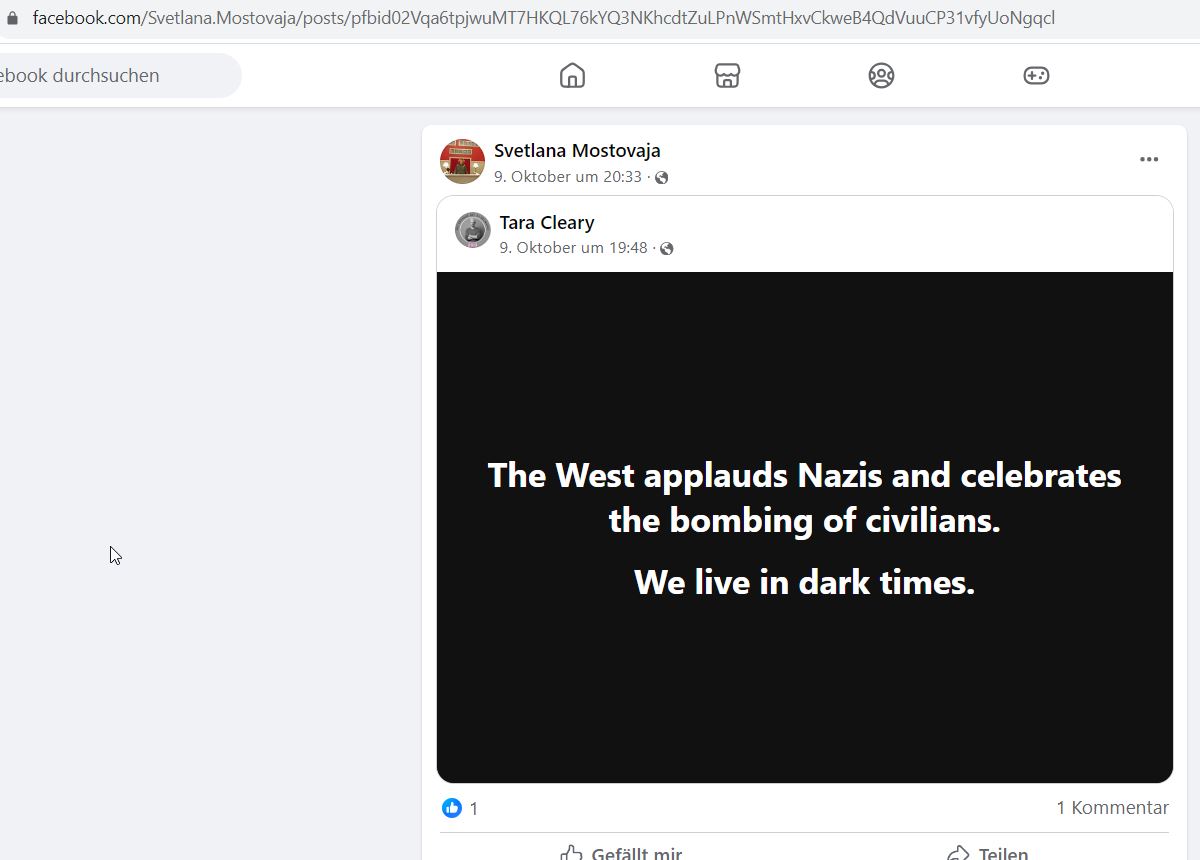The height and width of the screenshot is (860, 1200).
Task: Open the 1 Kommentar link
Action: point(1112,808)
